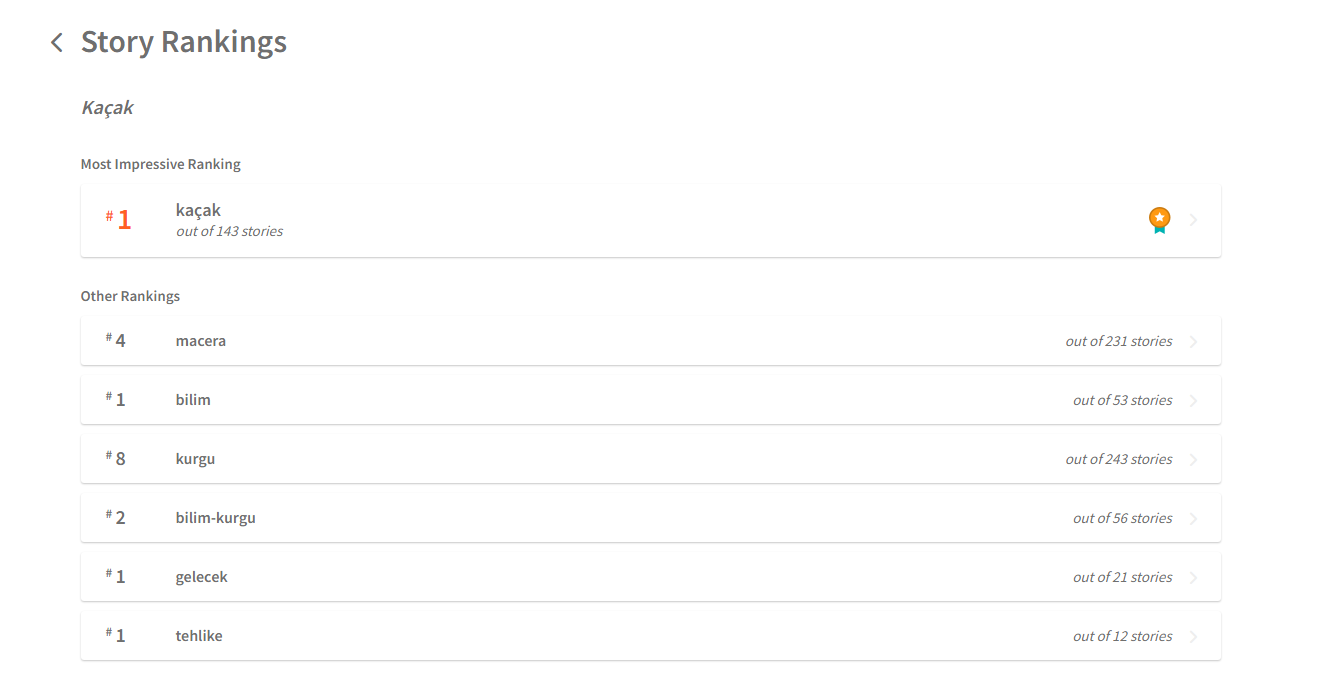
Task: Click the Kaçak story title
Action: pyautogui.click(x=107, y=108)
